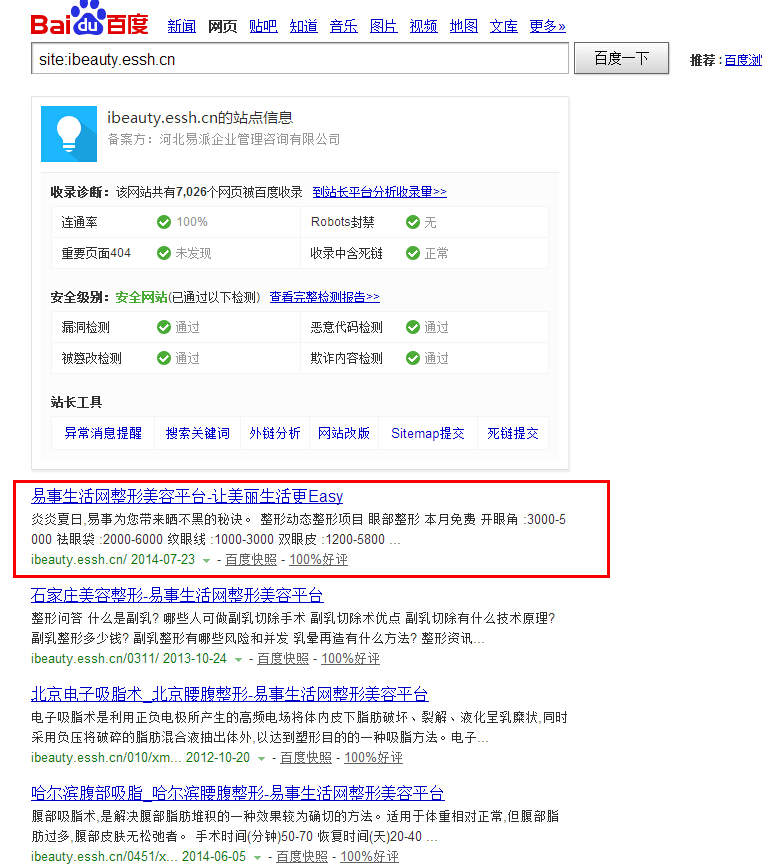
Task: Click green check icon beside 重要页面404
Action: pos(164,253)
